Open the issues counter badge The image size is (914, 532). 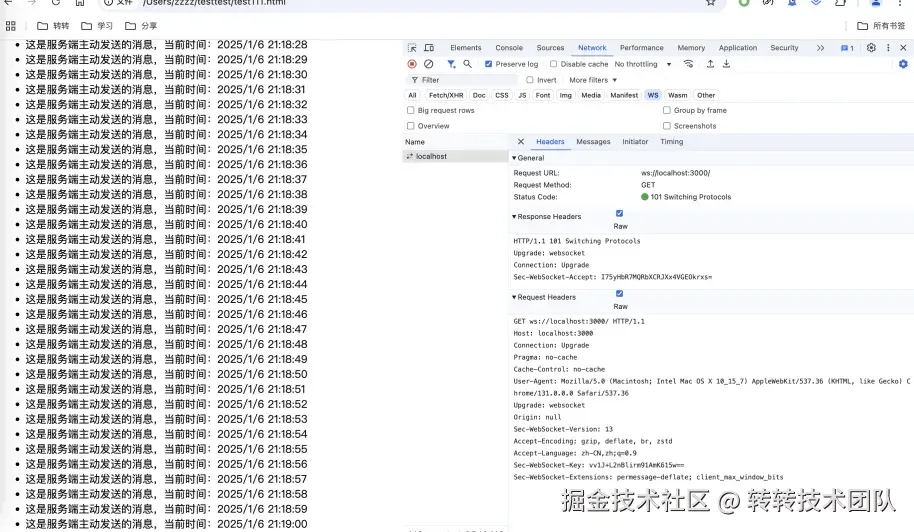(847, 48)
